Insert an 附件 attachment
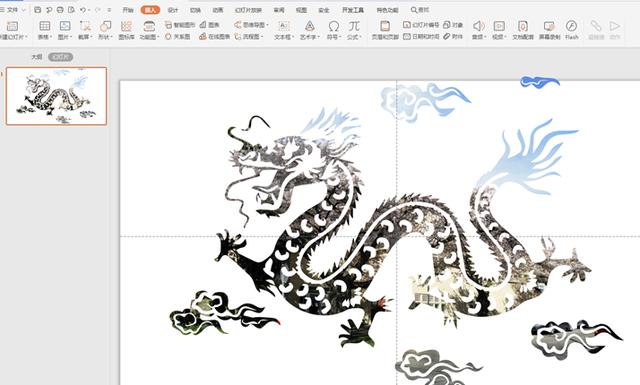This screenshot has height=385, width=640. (x=453, y=36)
